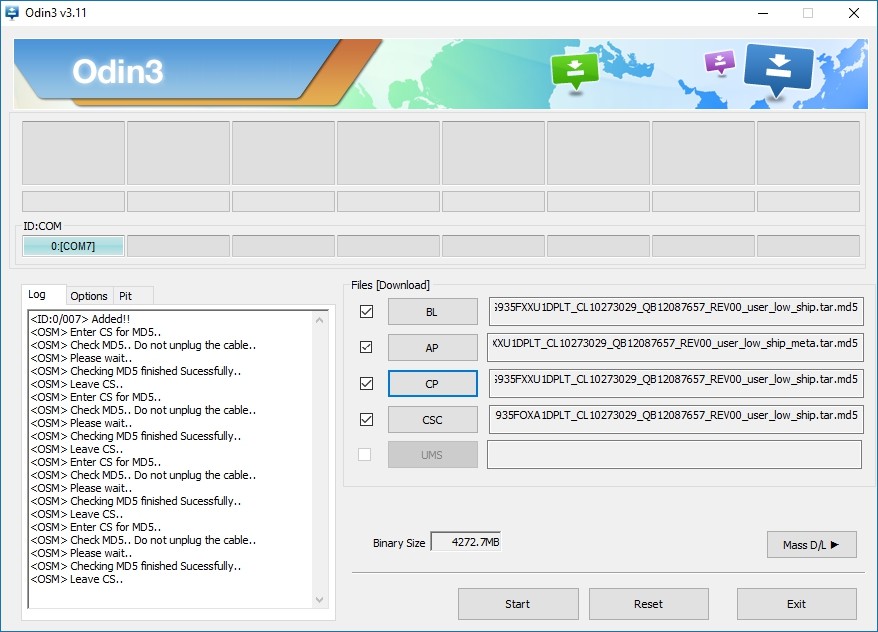This screenshot has width=878, height=632.
Task: Switch to the Options tab
Action: click(89, 296)
